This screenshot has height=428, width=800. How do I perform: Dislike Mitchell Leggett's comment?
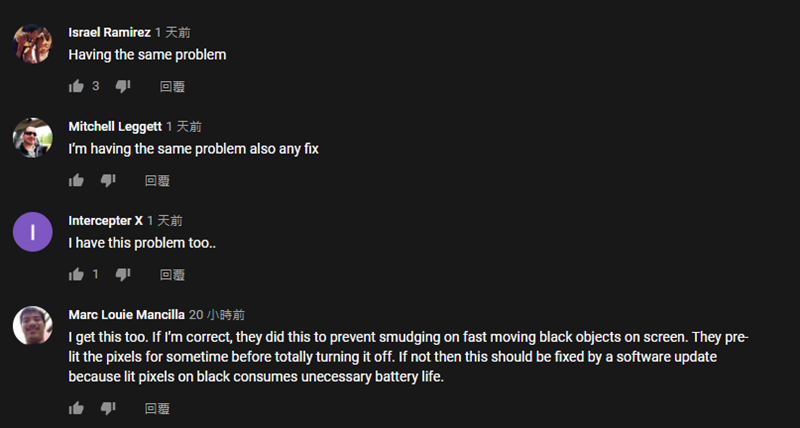(x=108, y=181)
